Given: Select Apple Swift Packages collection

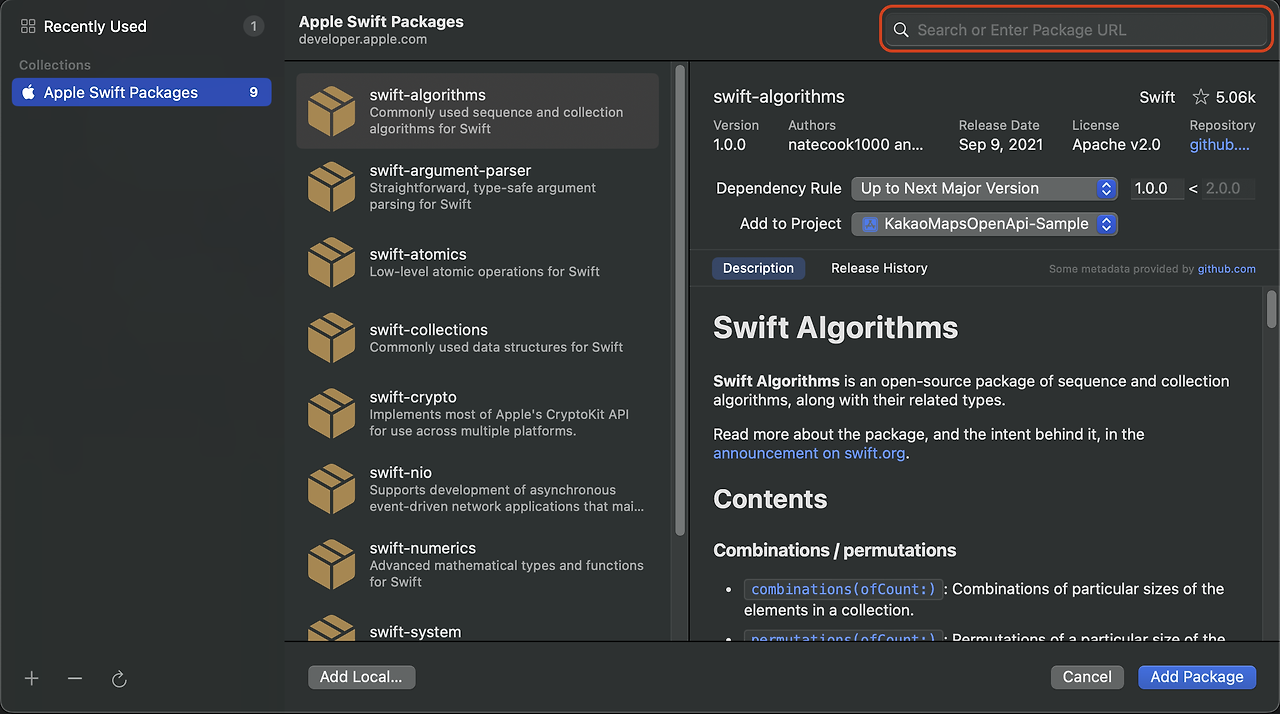Looking at the screenshot, I should tap(141, 92).
